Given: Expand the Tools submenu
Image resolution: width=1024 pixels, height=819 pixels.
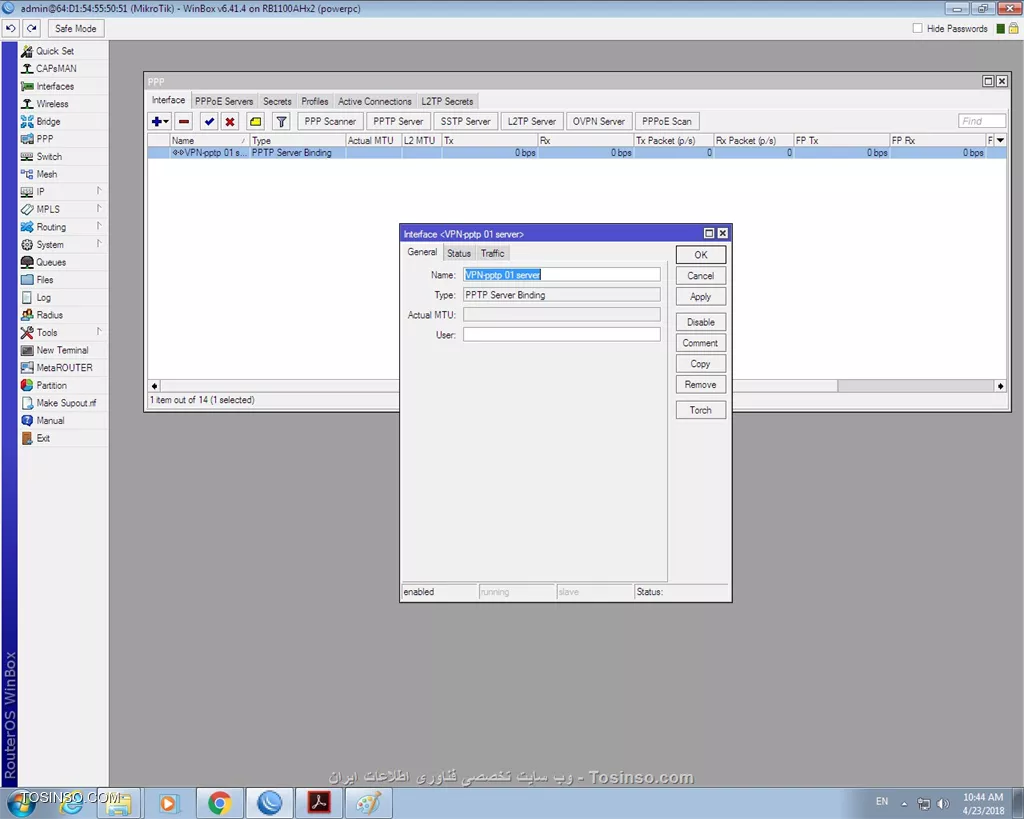Looking at the screenshot, I should [63, 332].
